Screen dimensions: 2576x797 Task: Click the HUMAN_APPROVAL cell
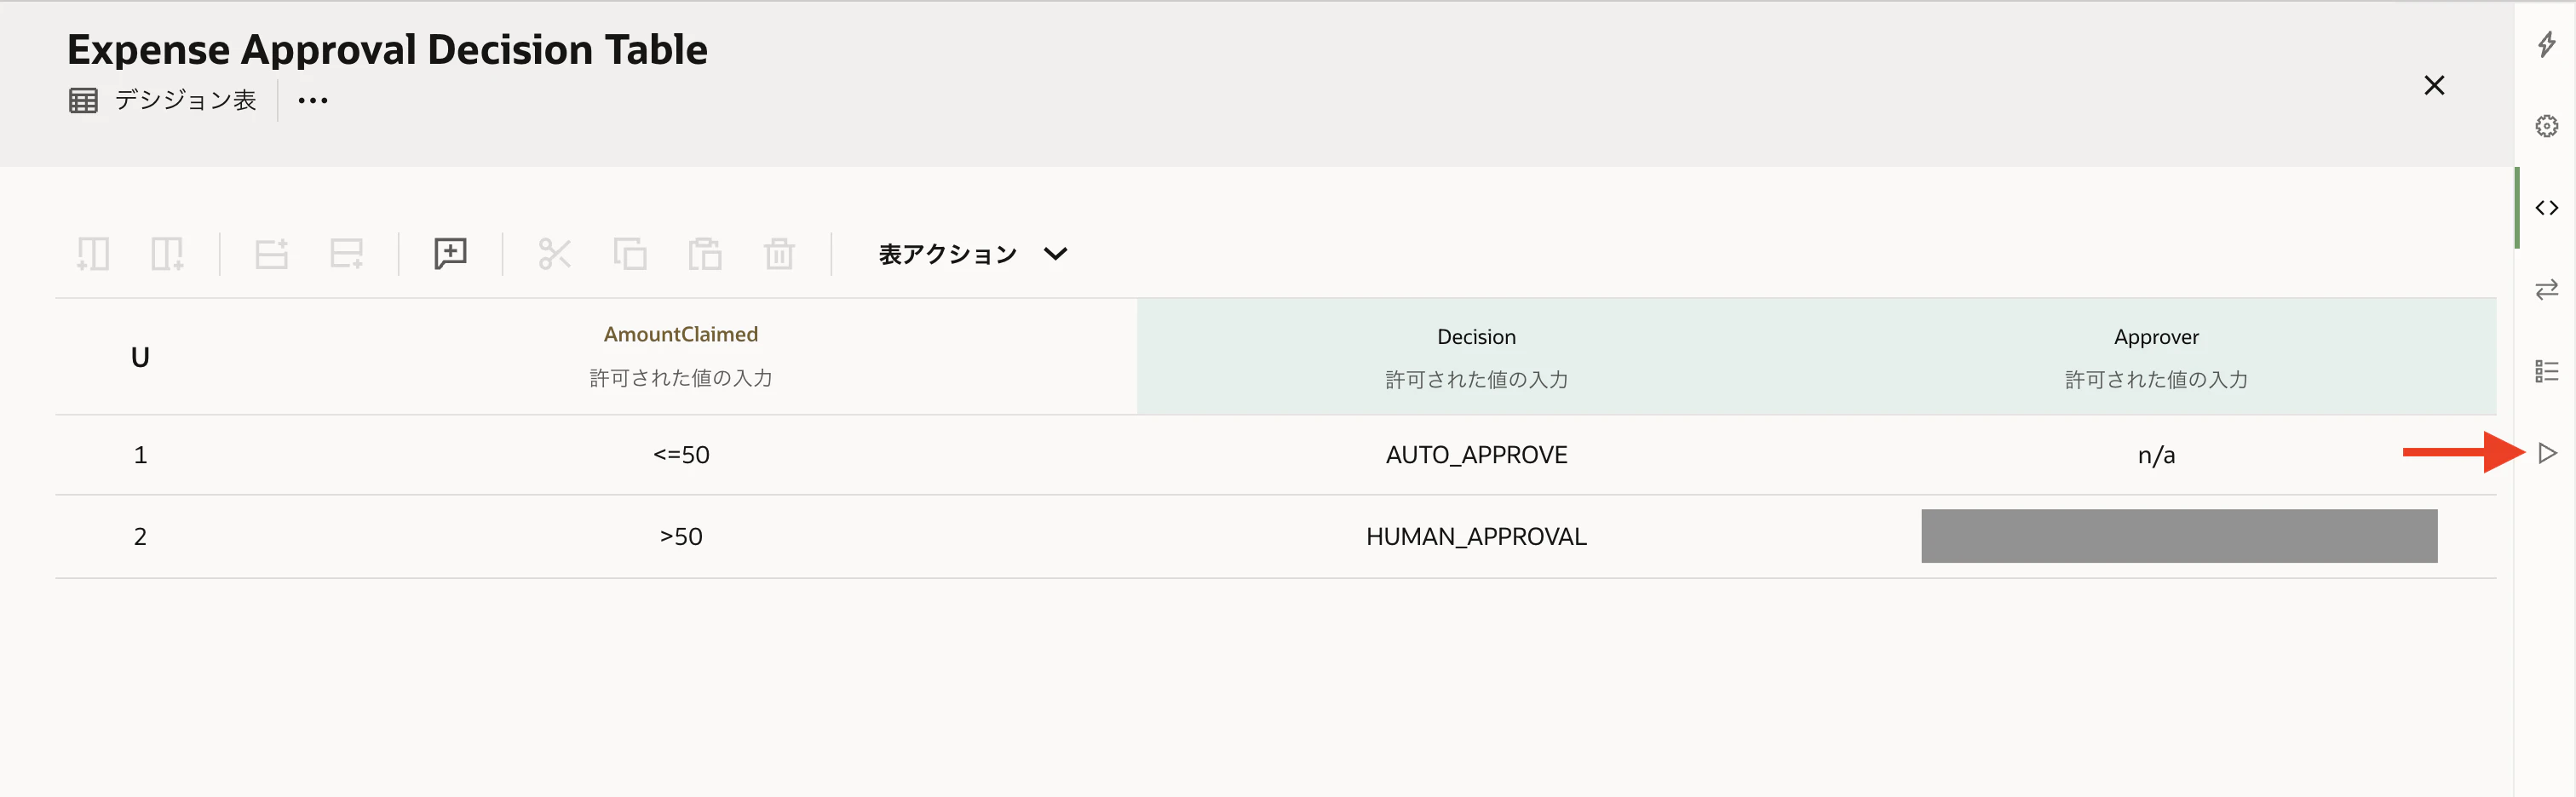click(1476, 537)
